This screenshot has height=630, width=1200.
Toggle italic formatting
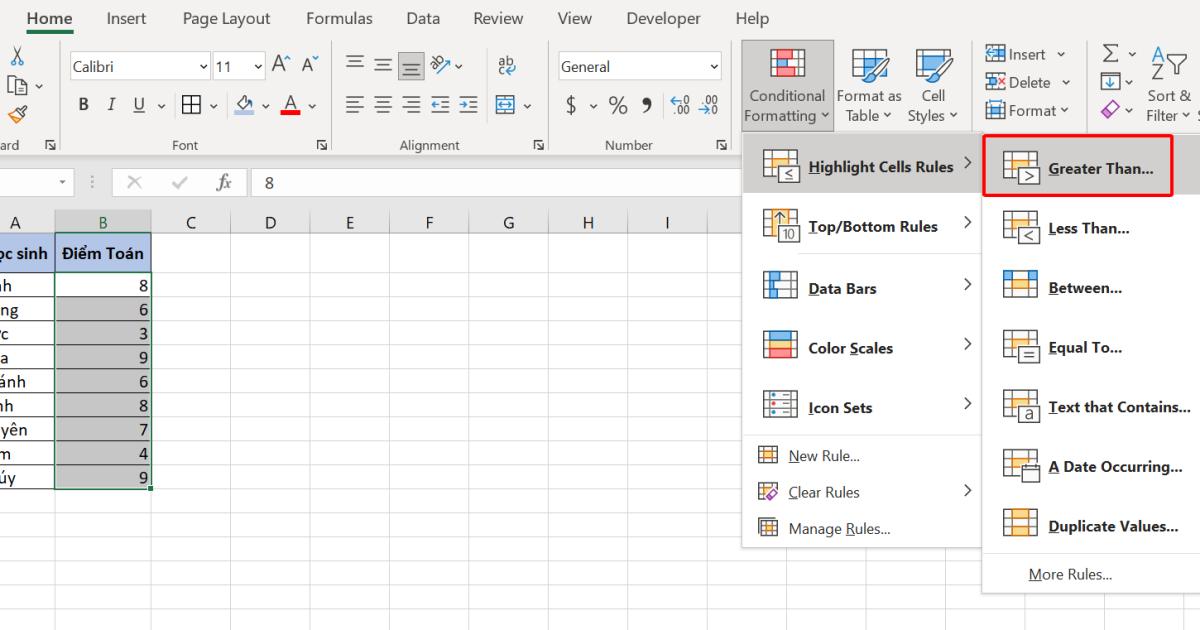click(111, 104)
